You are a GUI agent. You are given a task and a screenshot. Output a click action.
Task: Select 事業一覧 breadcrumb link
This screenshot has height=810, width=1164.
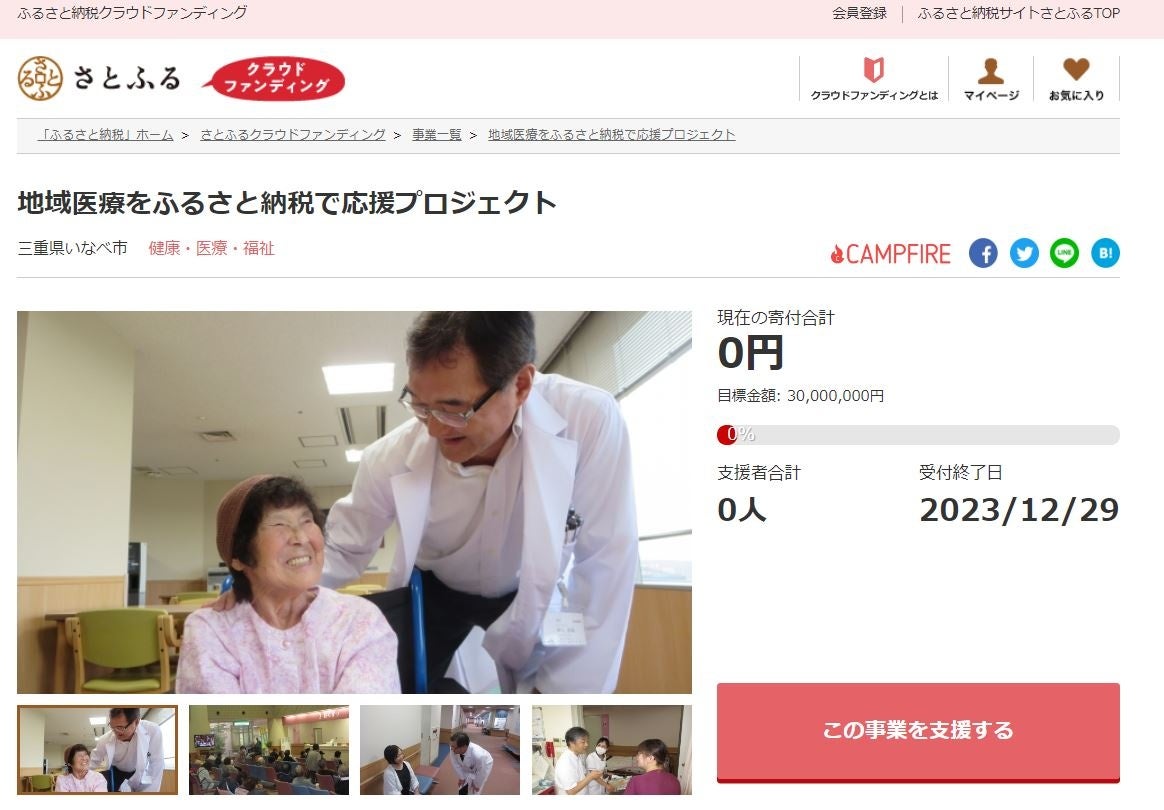(x=436, y=134)
